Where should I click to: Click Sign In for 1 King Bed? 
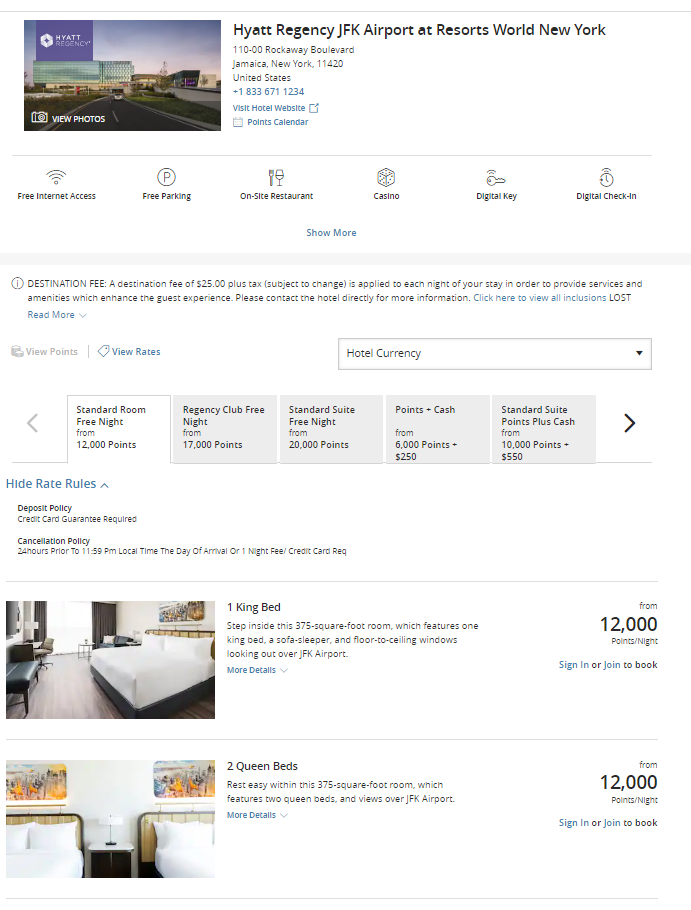[573, 665]
